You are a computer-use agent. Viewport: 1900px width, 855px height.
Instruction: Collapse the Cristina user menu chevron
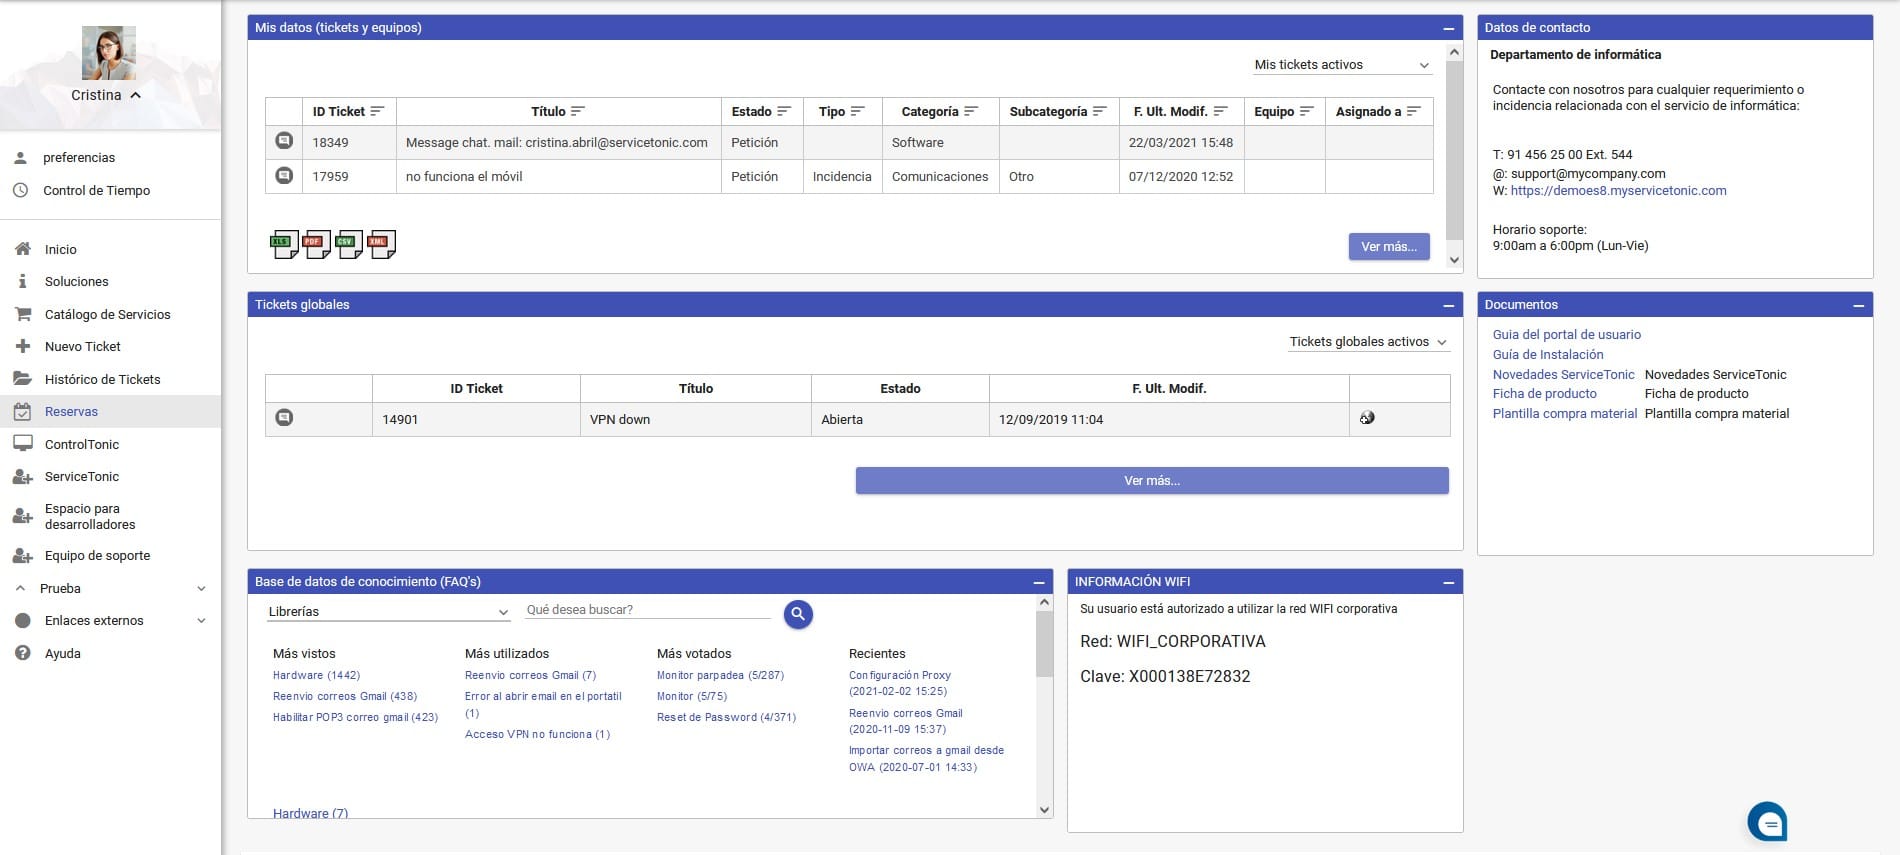point(136,95)
